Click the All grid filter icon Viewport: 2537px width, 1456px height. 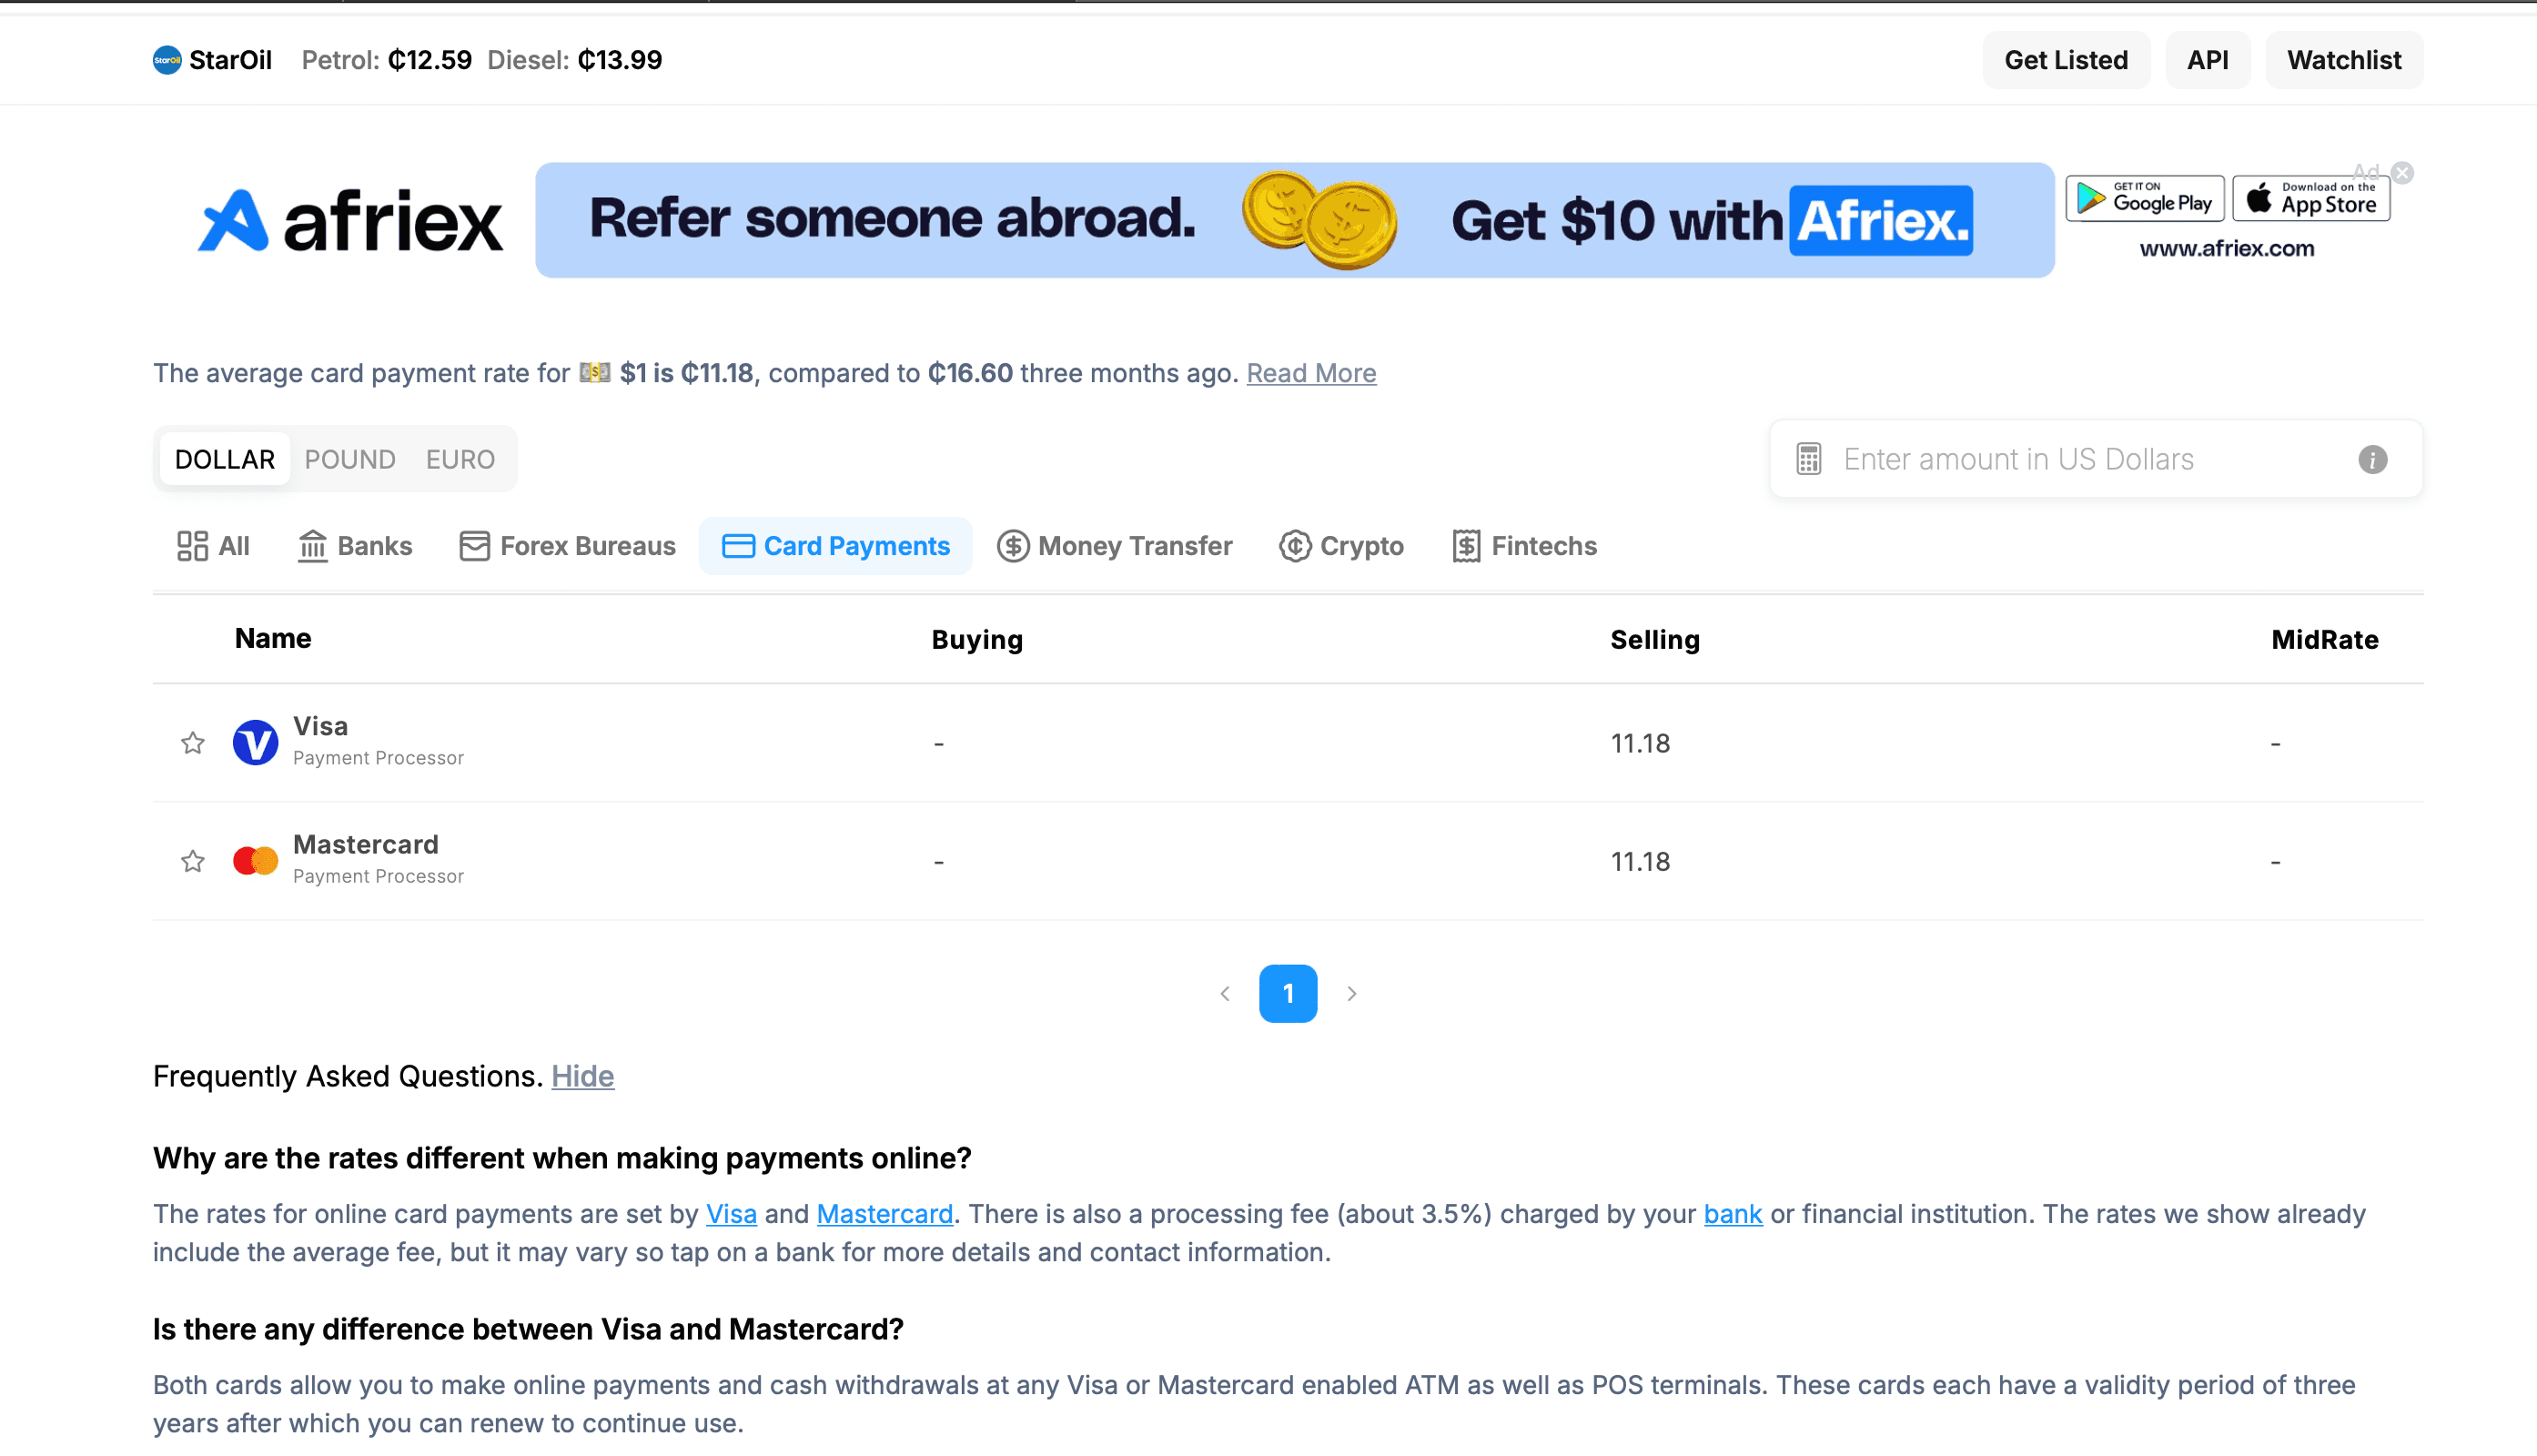coord(193,546)
